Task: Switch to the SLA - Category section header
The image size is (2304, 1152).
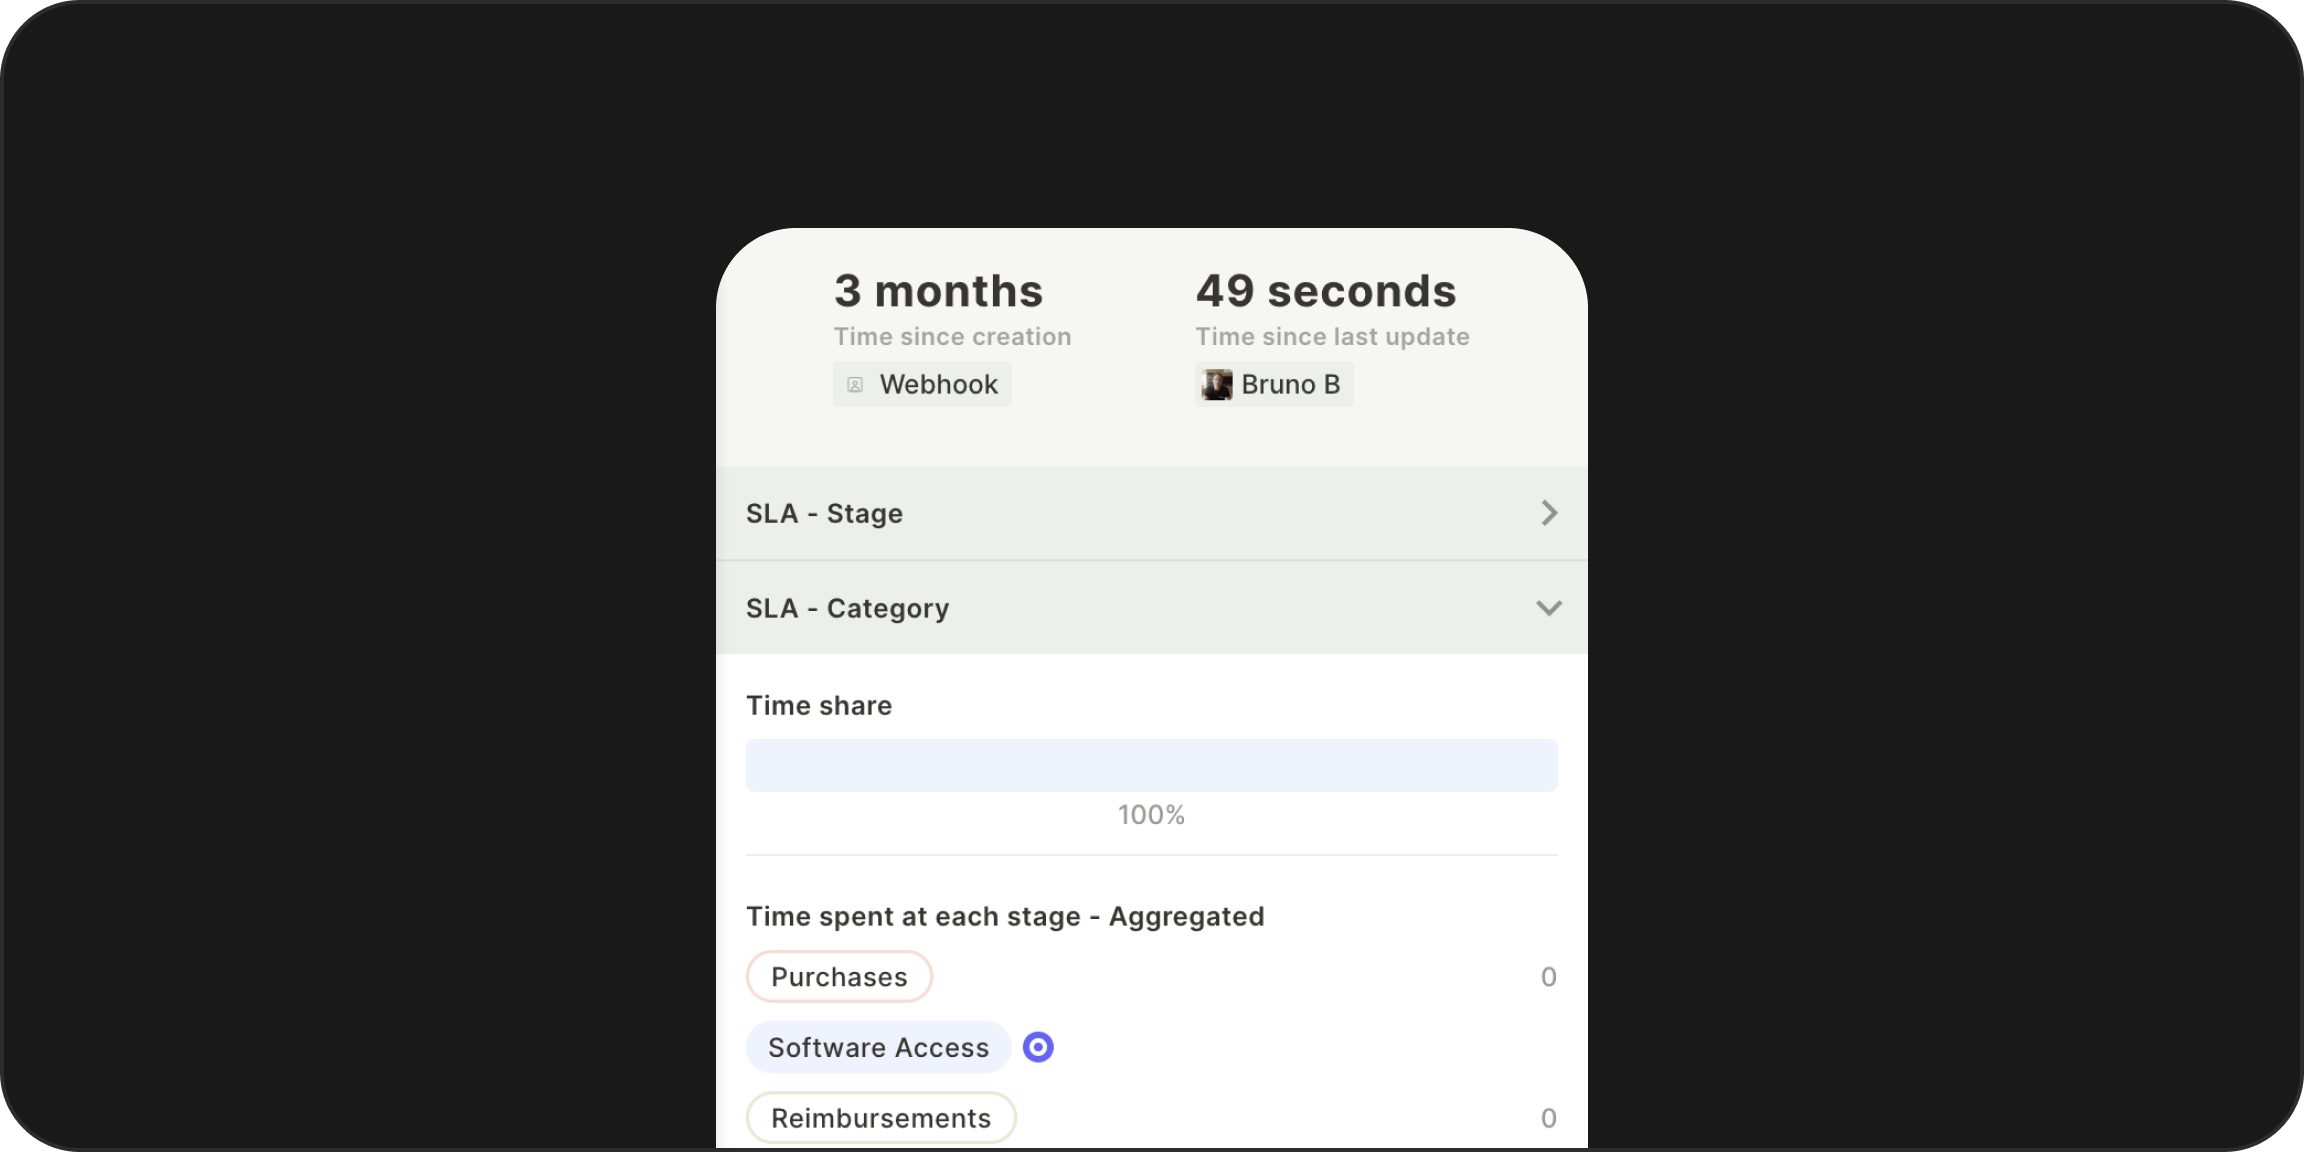Action: tap(847, 607)
